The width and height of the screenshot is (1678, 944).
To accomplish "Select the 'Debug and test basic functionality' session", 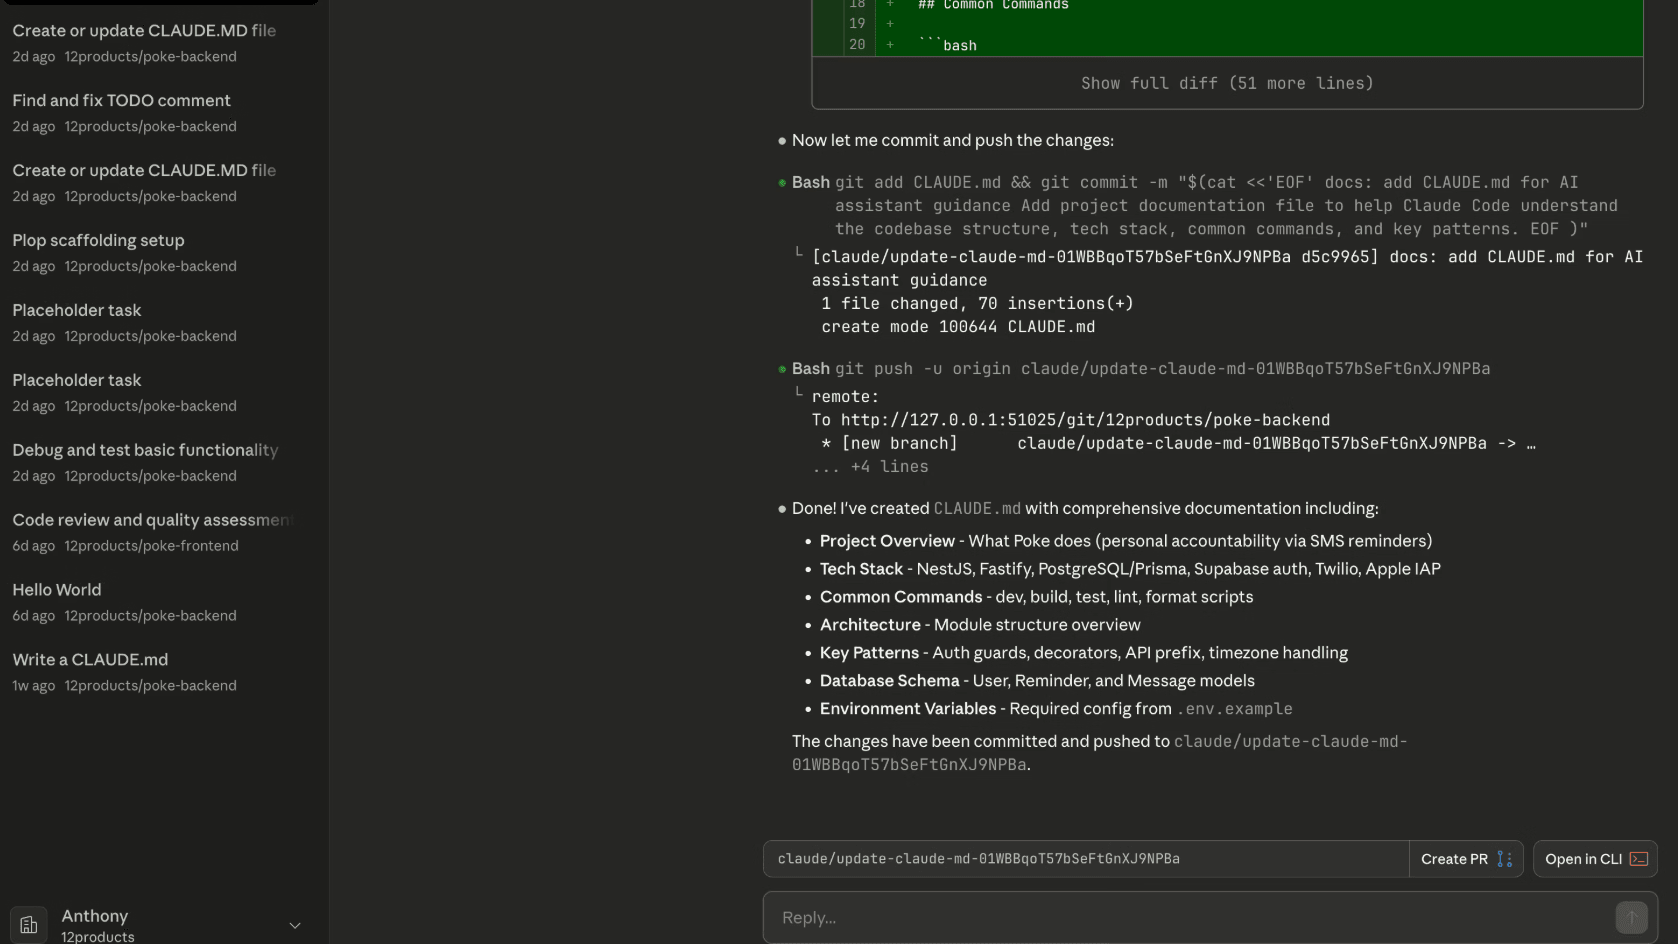I will [160, 462].
